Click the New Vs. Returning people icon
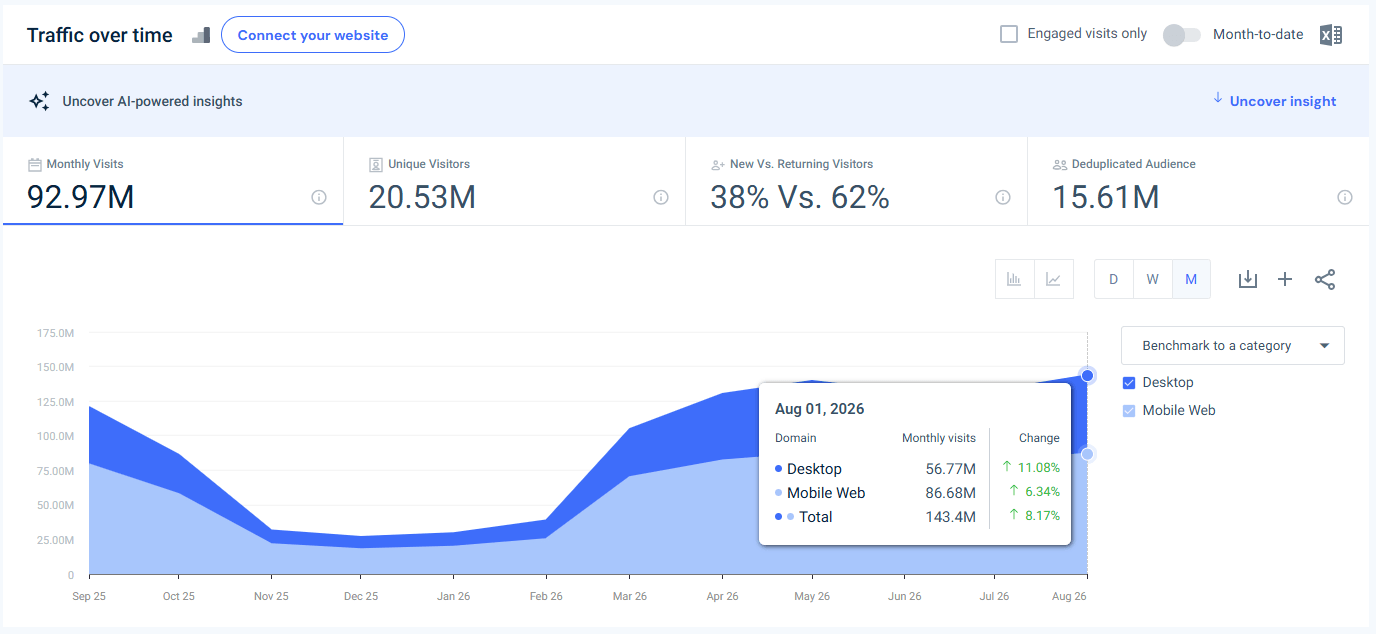The image size is (1376, 634). (x=718, y=164)
